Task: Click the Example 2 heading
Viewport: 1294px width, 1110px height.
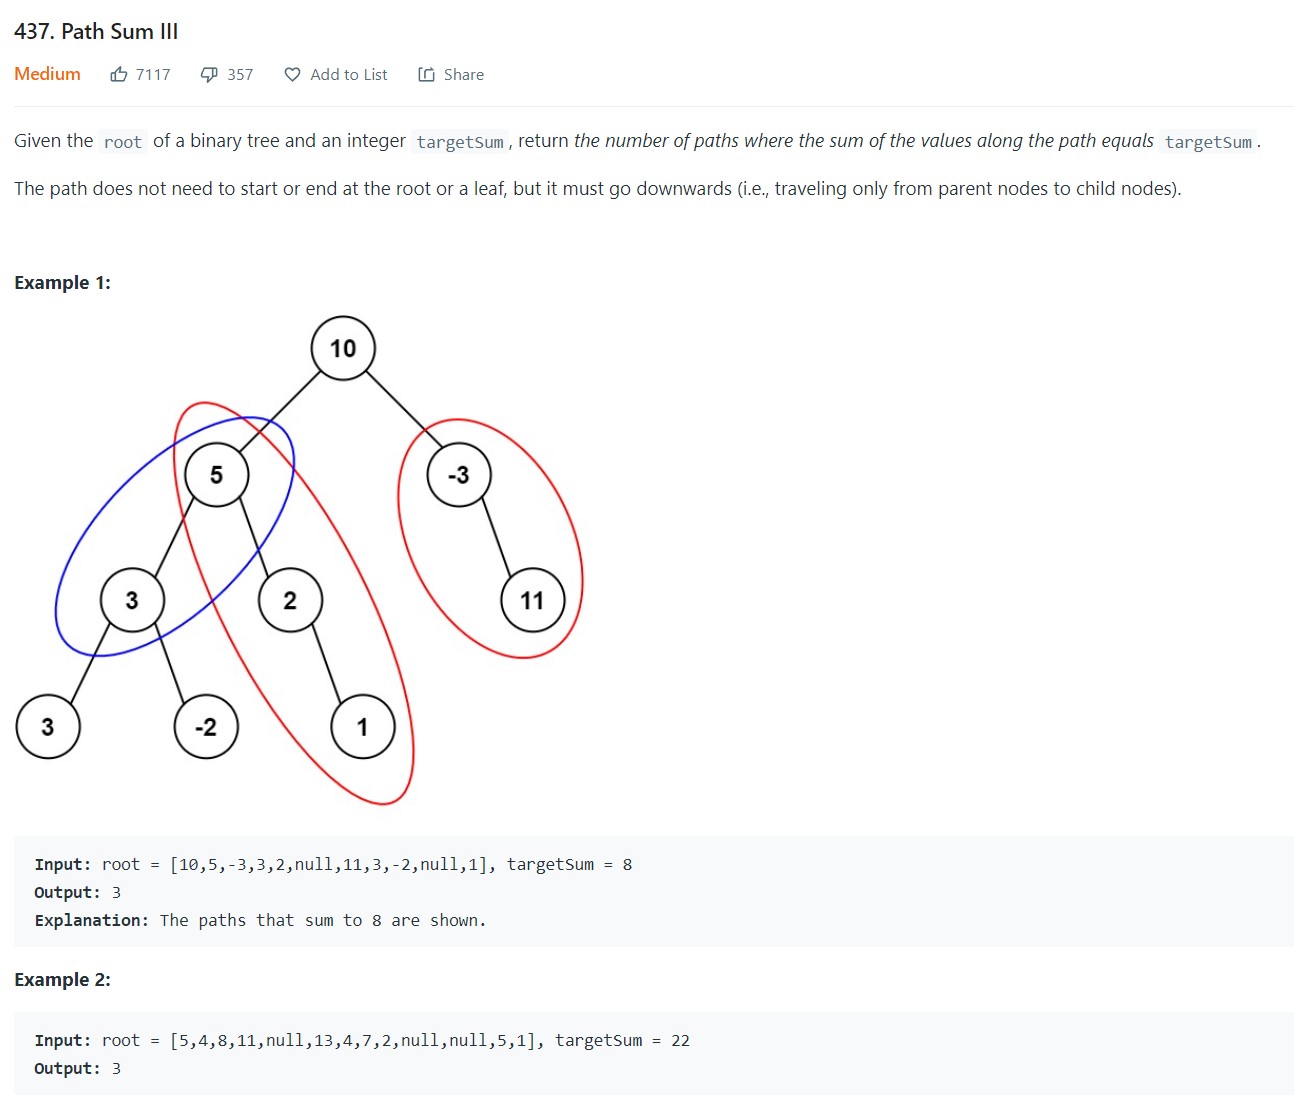Action: pyautogui.click(x=62, y=980)
